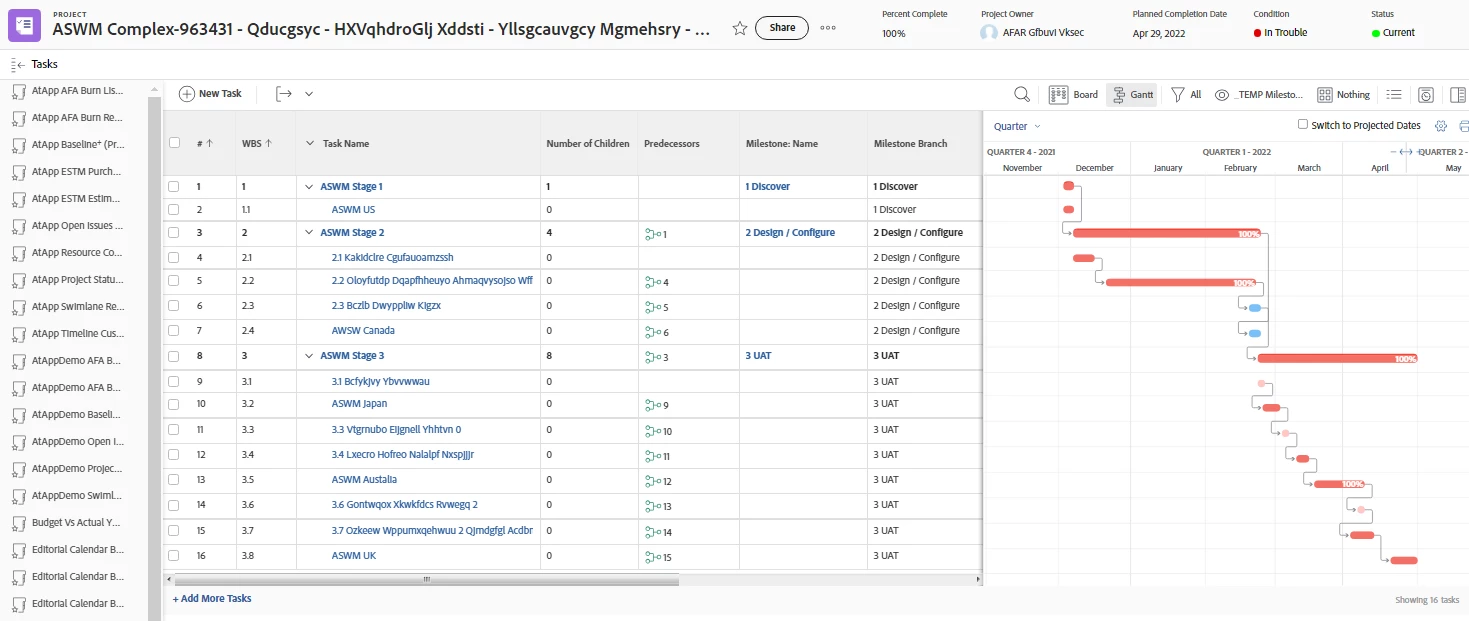Open the view eye icon
The width and height of the screenshot is (1469, 621).
[1221, 95]
